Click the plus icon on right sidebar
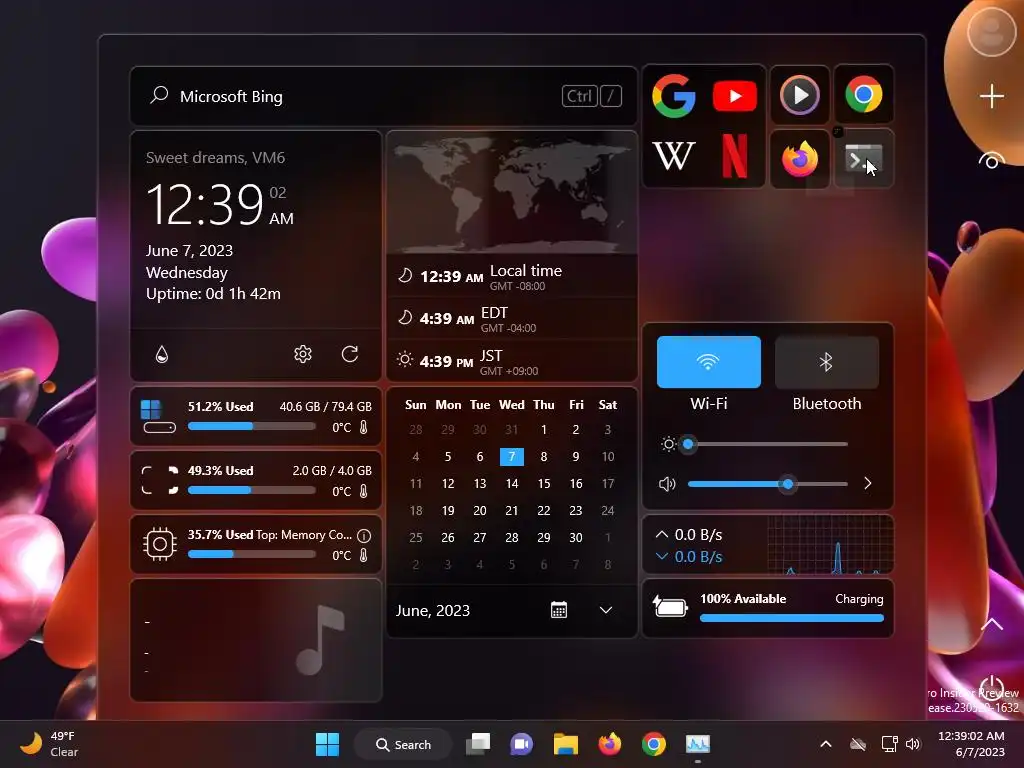 pyautogui.click(x=991, y=96)
